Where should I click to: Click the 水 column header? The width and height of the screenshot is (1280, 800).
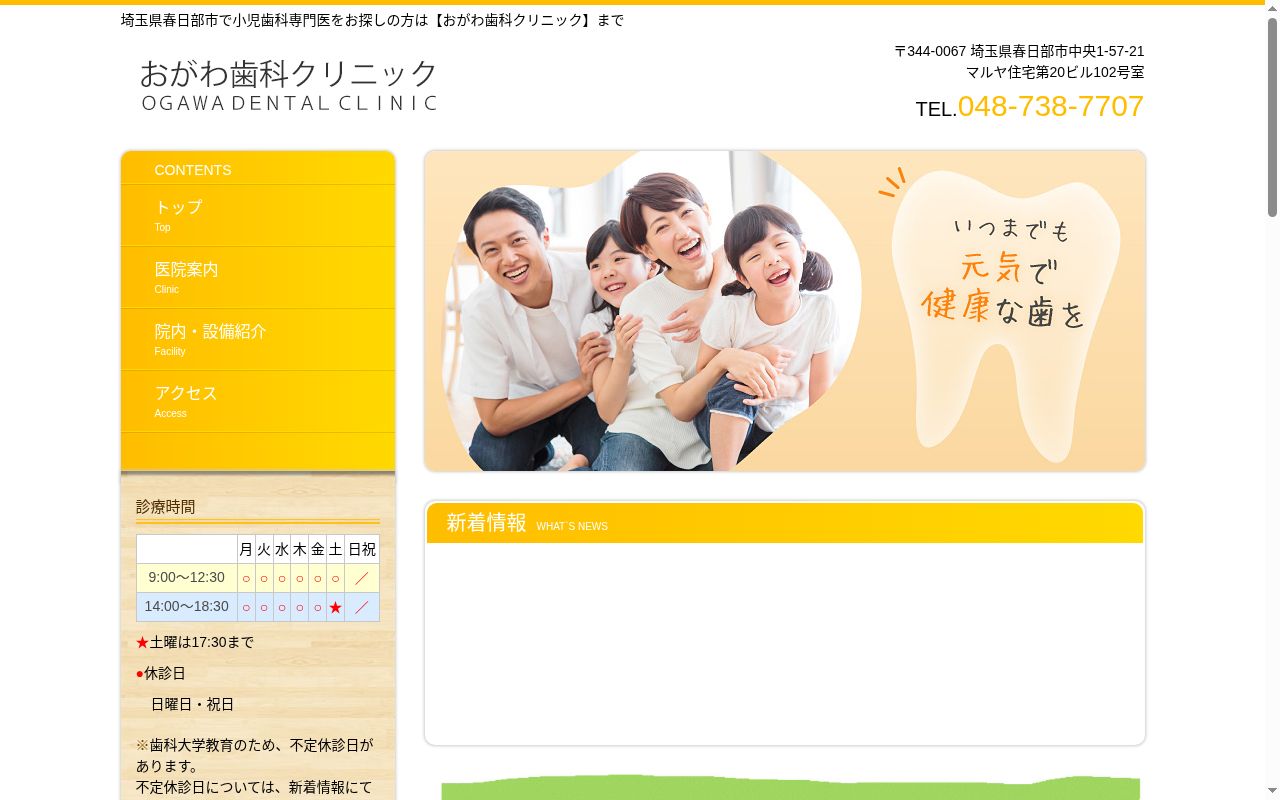tap(282, 549)
